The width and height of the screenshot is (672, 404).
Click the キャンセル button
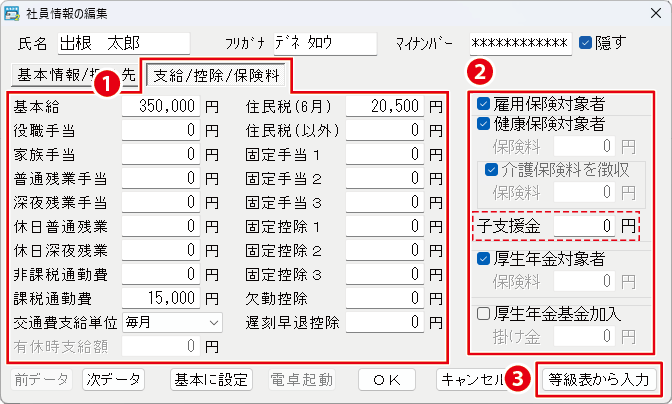click(x=470, y=380)
